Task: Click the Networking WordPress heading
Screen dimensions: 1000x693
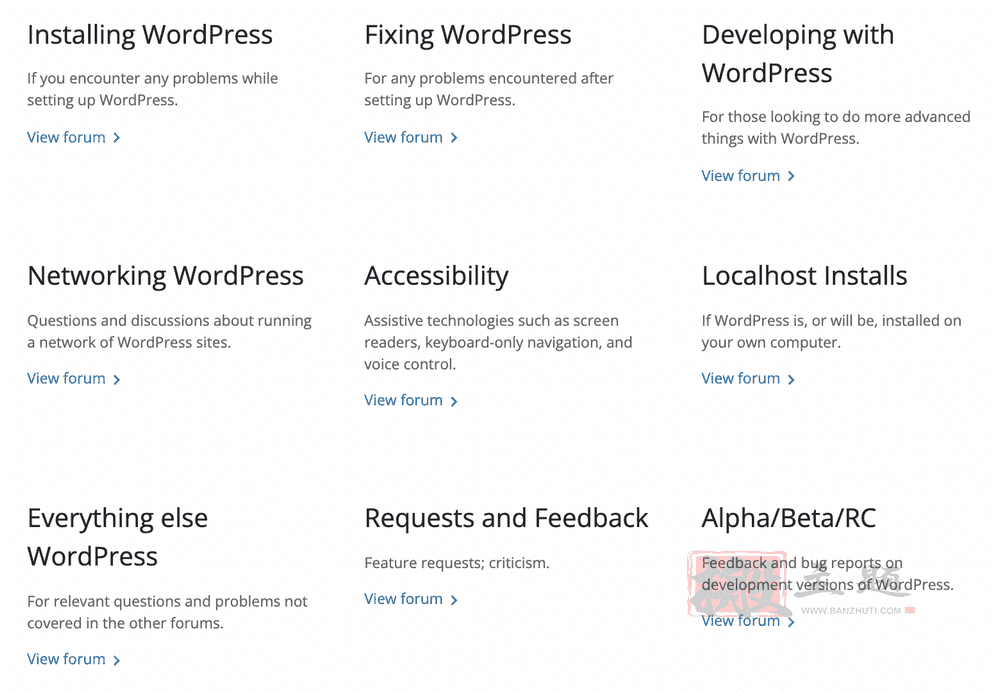Action: click(x=165, y=277)
